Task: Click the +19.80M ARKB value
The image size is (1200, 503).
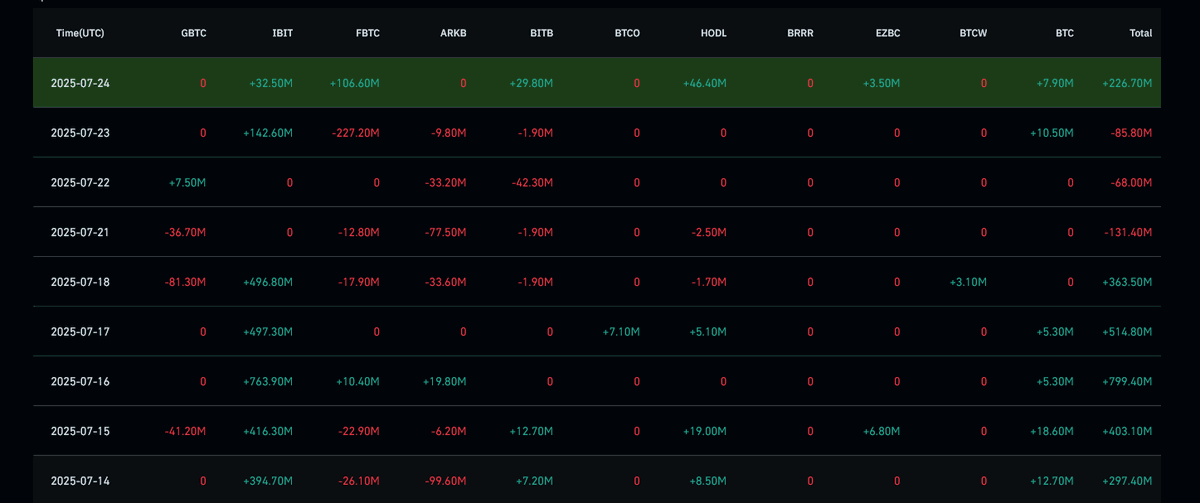Action: pos(444,381)
